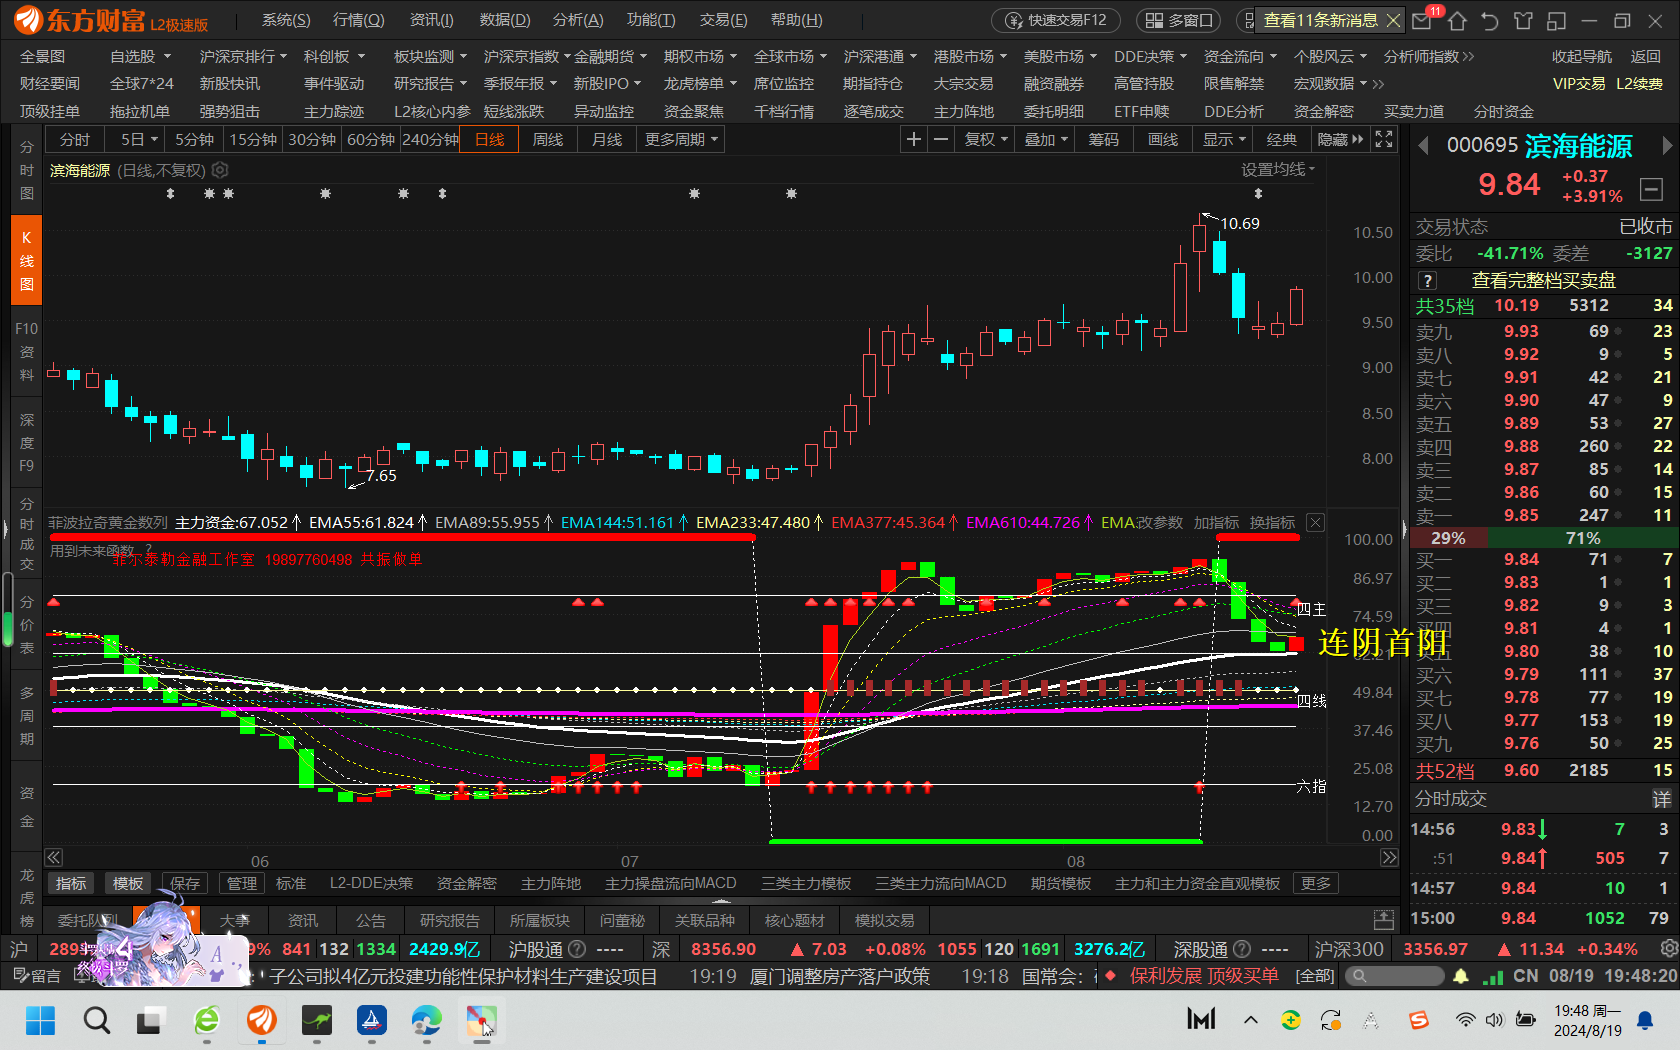Toggle the 模板 template mode button
The image size is (1680, 1050).
(128, 884)
